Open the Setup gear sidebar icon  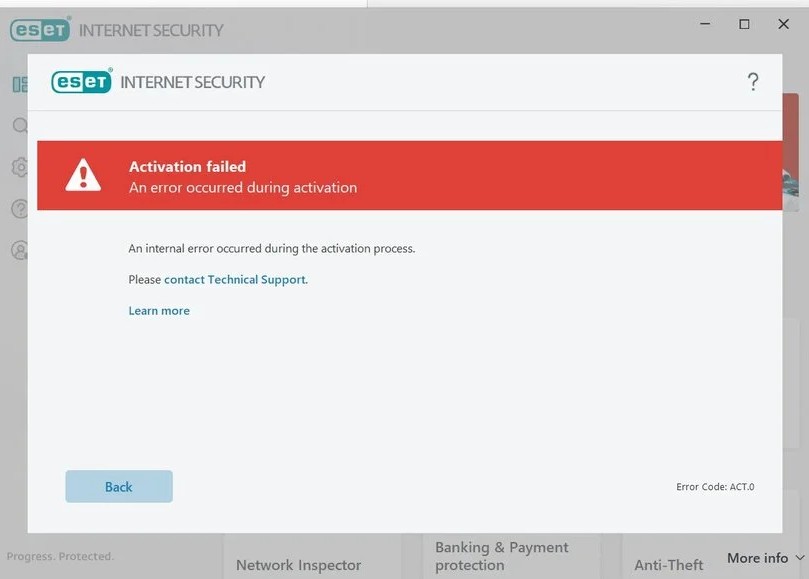point(20,167)
